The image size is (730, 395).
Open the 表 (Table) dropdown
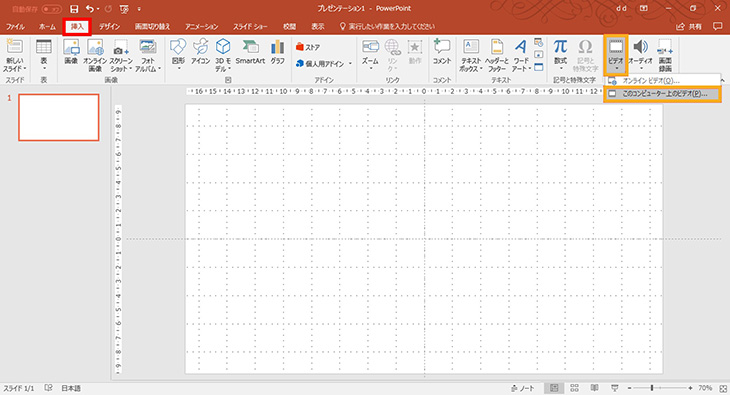(44, 55)
